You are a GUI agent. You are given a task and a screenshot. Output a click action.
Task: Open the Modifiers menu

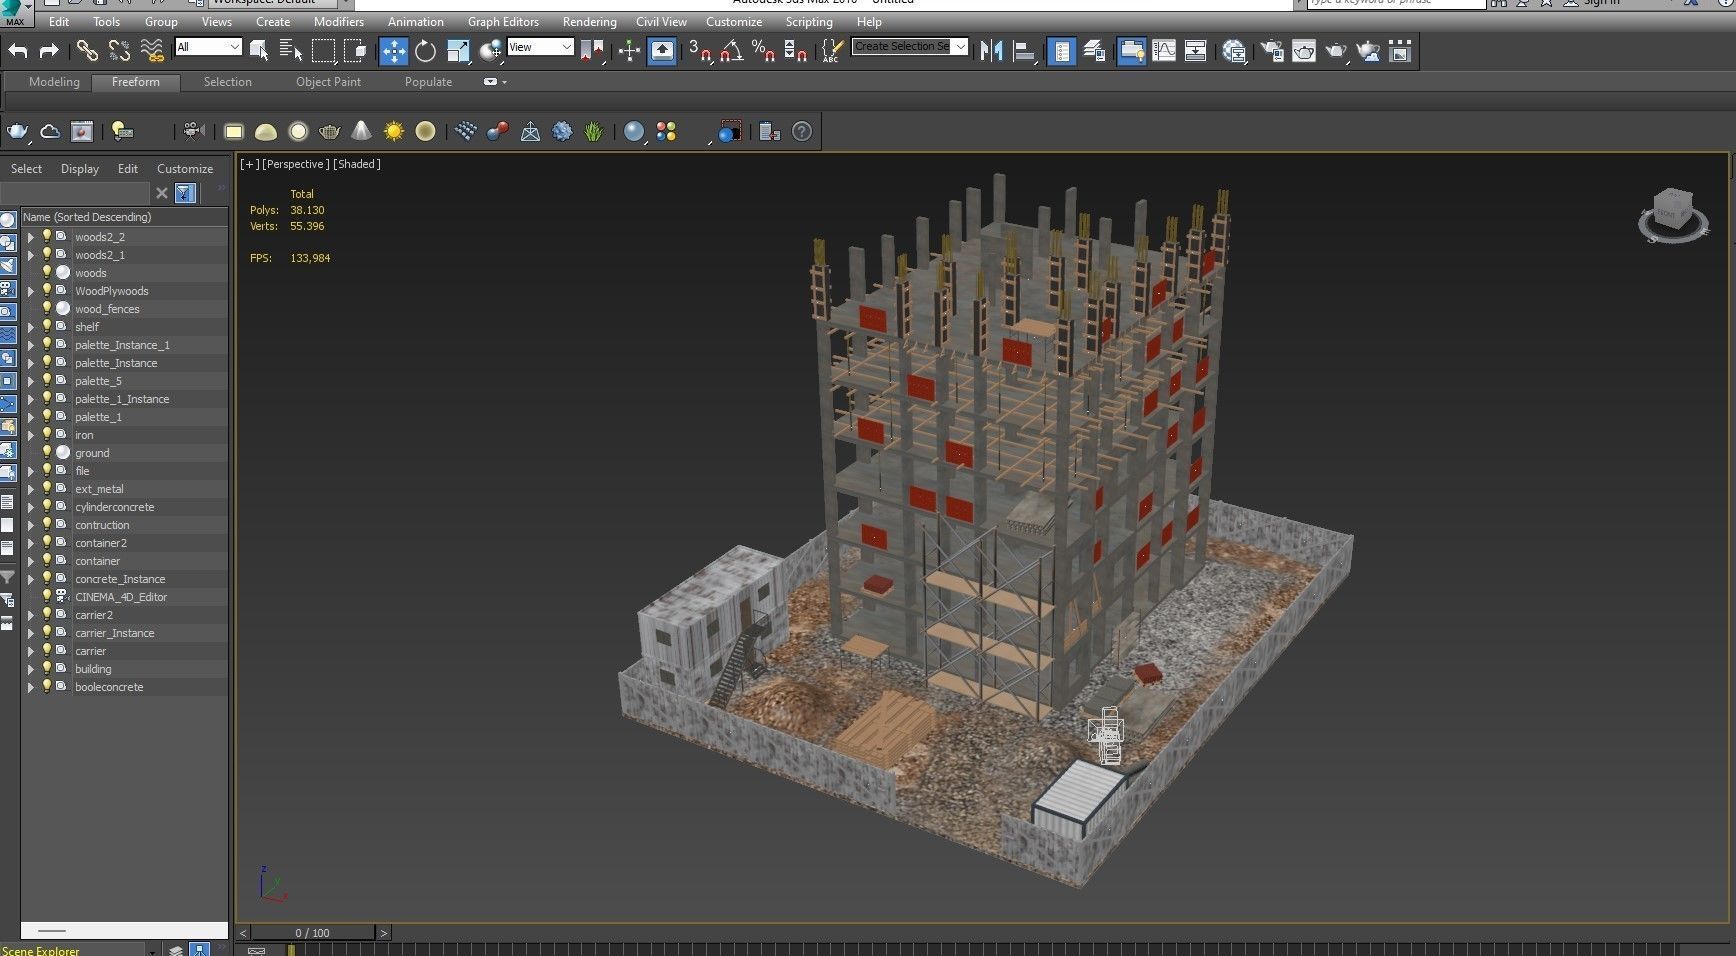[x=339, y=21]
